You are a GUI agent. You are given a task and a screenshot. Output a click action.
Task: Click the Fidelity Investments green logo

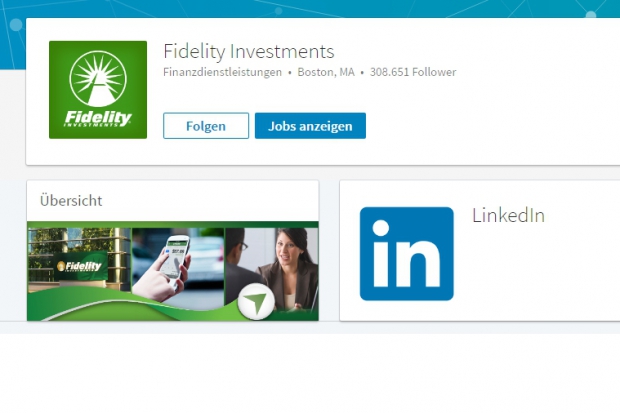pos(98,90)
